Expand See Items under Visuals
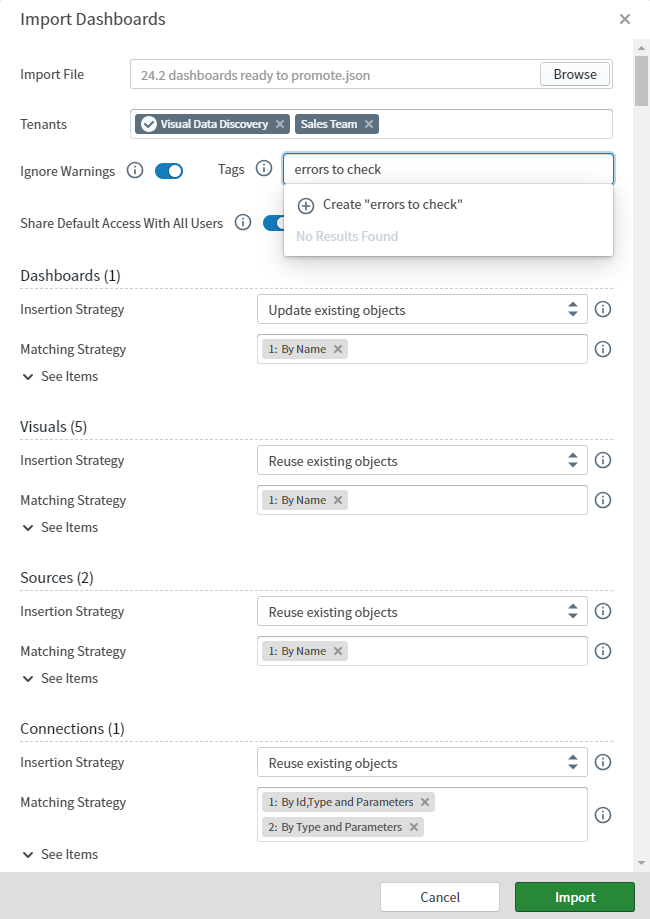This screenshot has height=919, width=650. tap(58, 527)
